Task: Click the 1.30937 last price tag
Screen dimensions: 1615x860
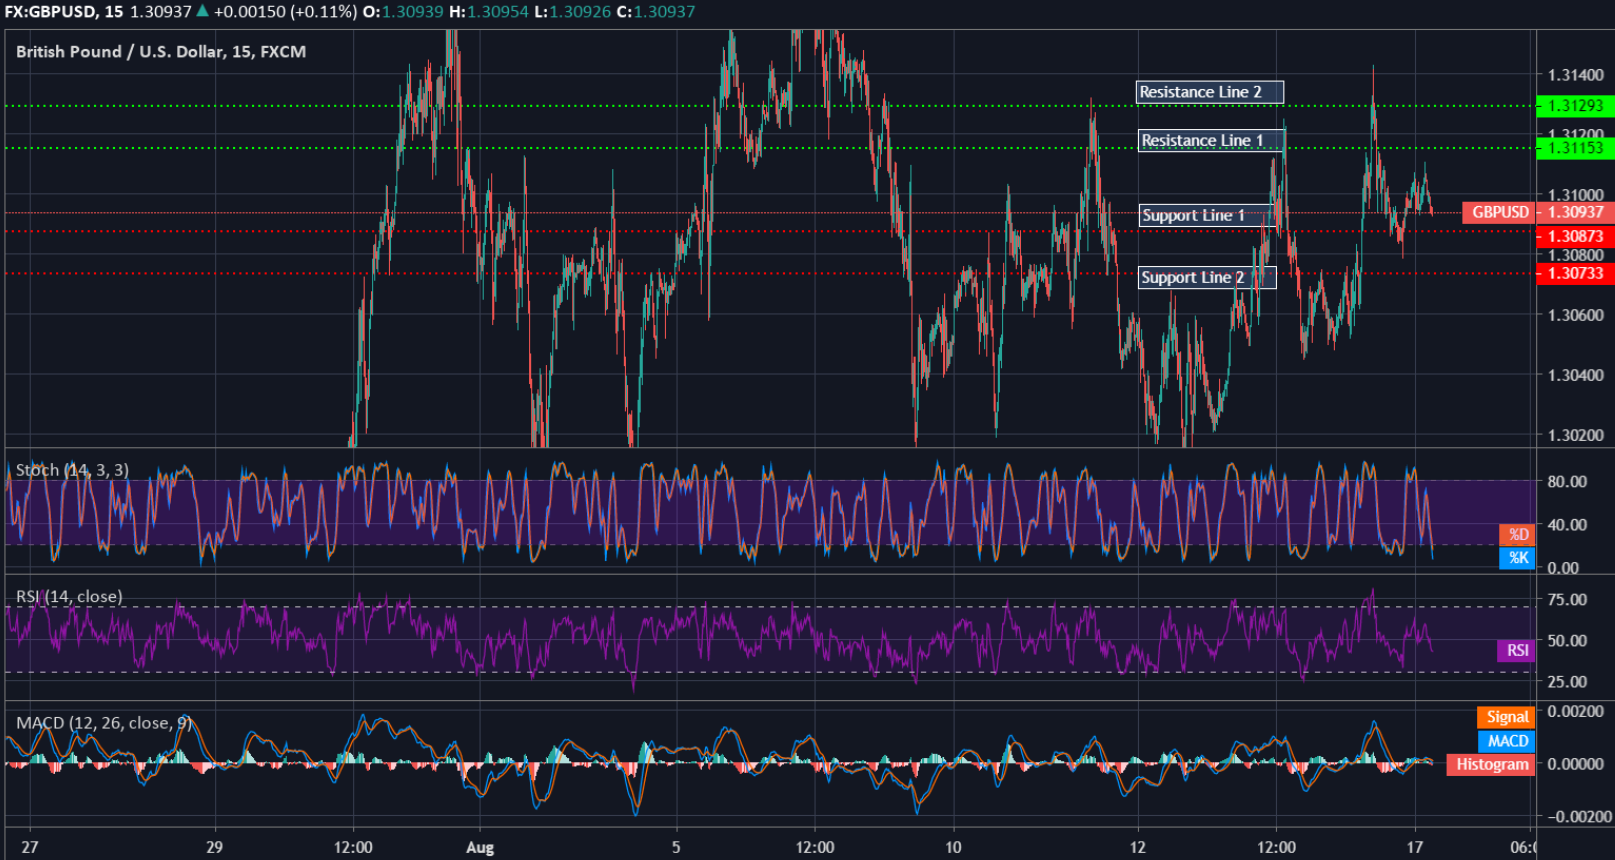Action: [1575, 212]
